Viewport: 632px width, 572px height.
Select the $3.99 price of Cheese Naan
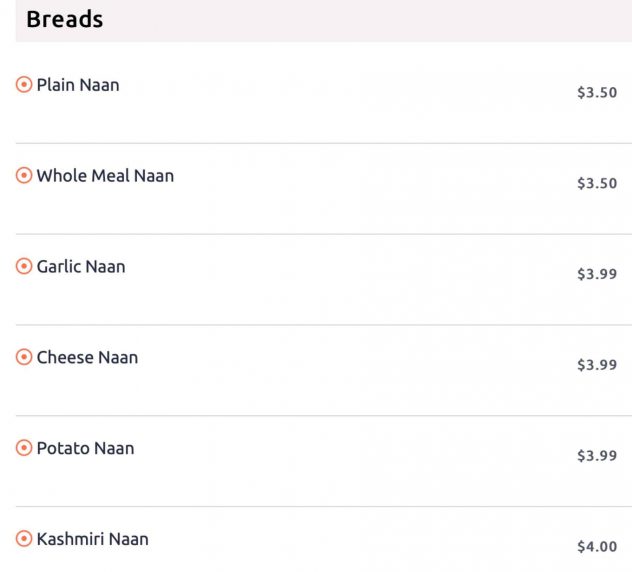(x=597, y=365)
